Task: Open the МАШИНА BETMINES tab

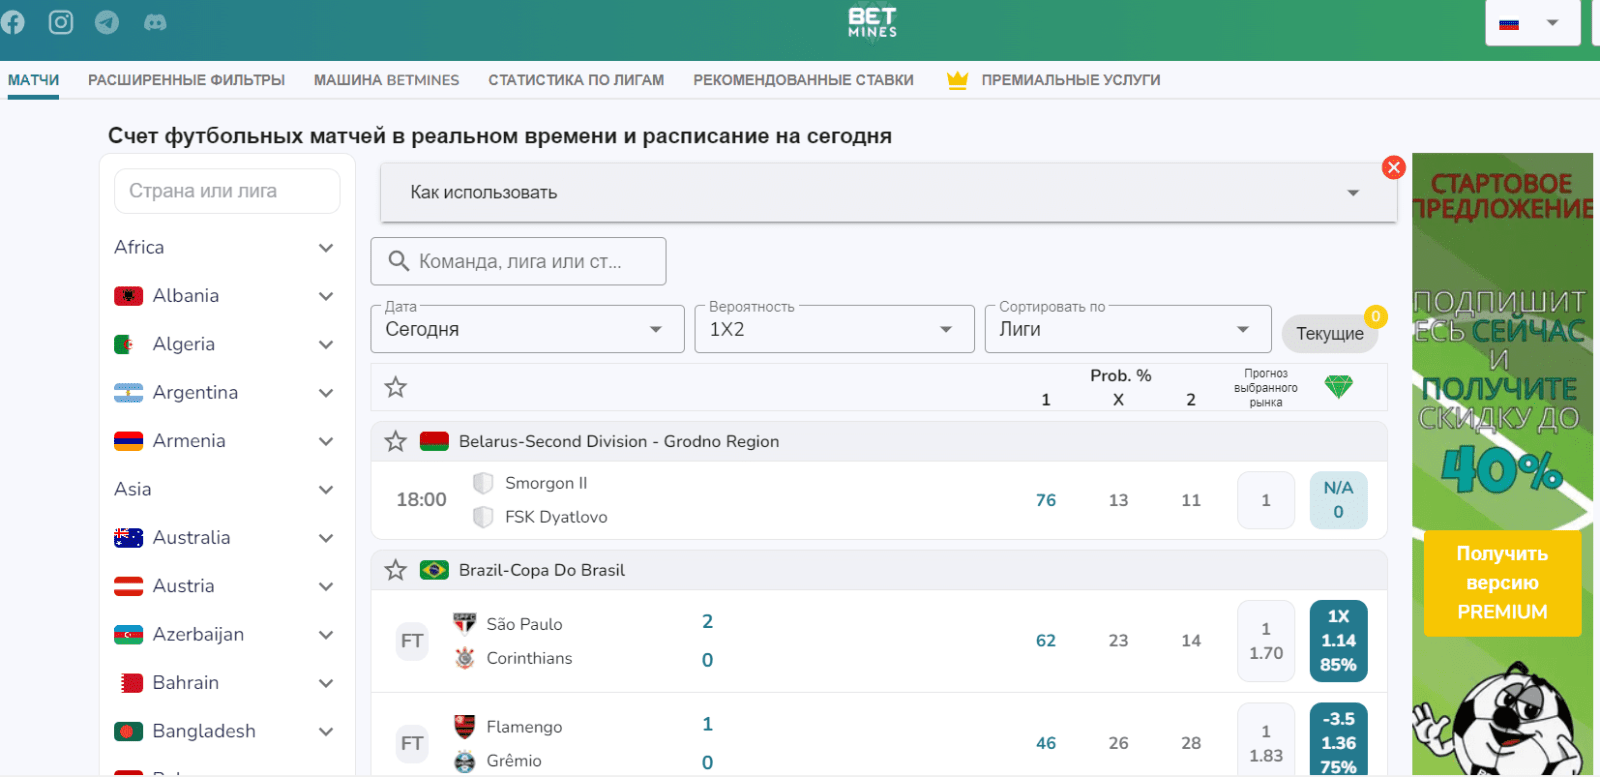Action: click(x=387, y=80)
